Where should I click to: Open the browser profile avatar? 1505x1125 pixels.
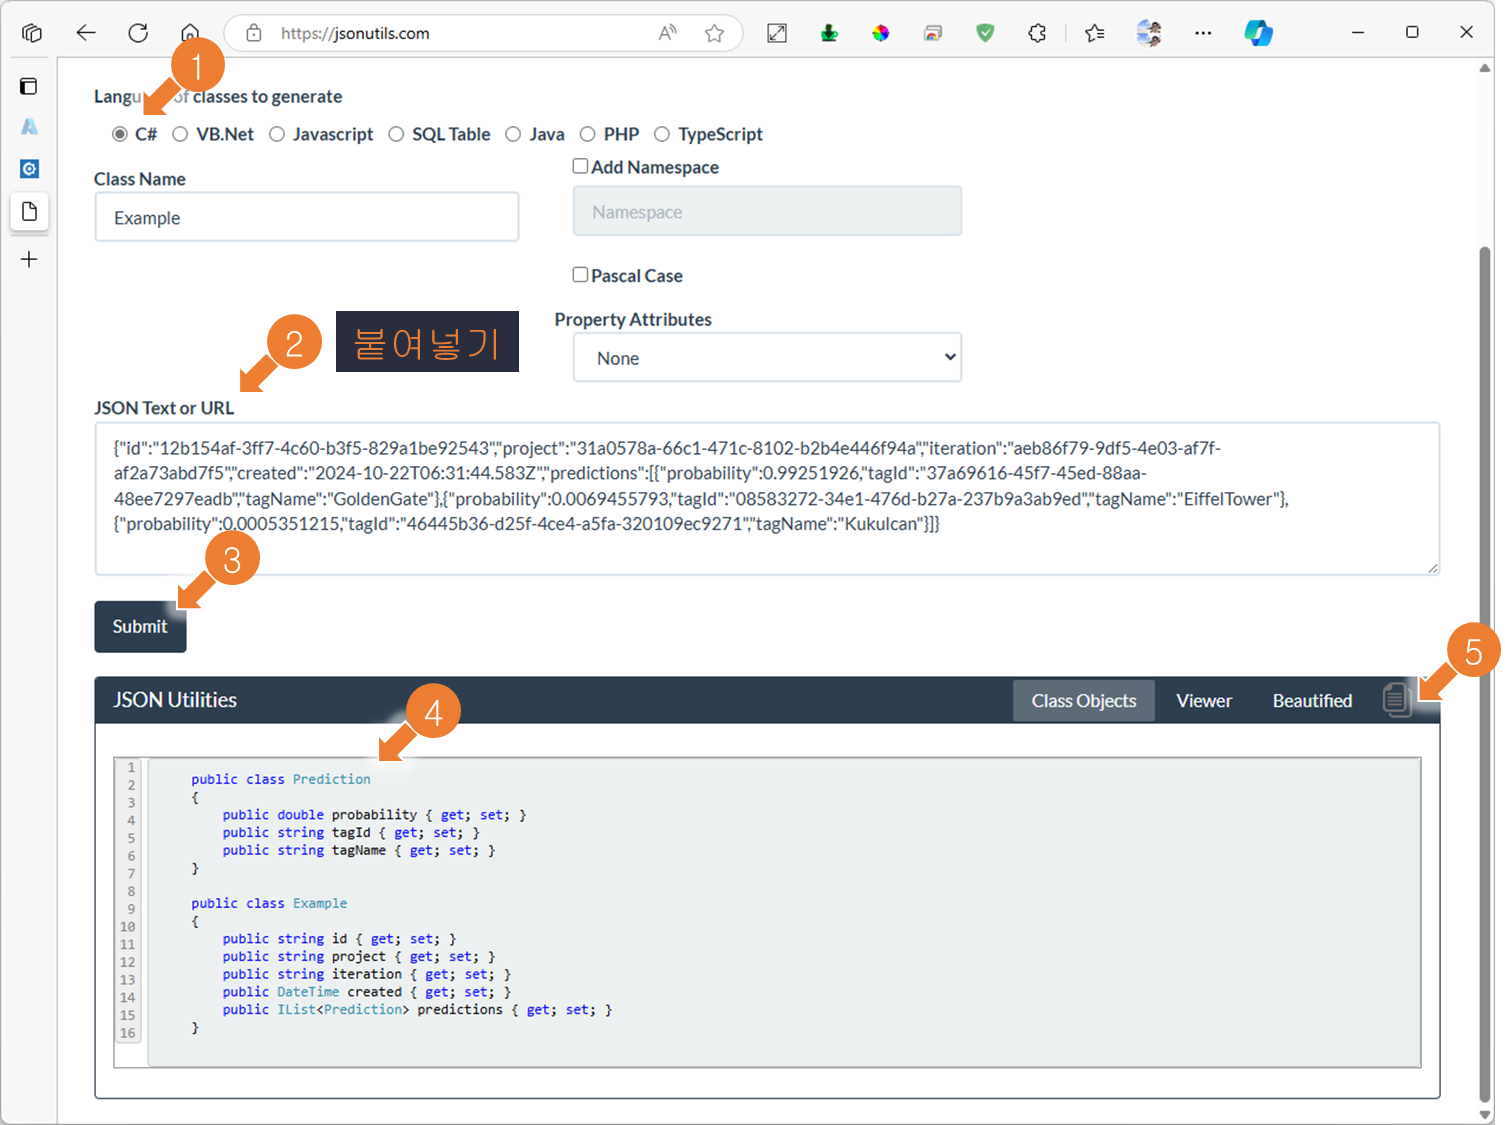coord(1149,33)
